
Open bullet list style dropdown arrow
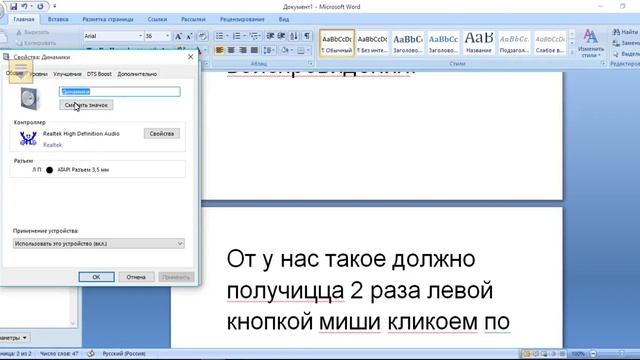tap(227, 36)
